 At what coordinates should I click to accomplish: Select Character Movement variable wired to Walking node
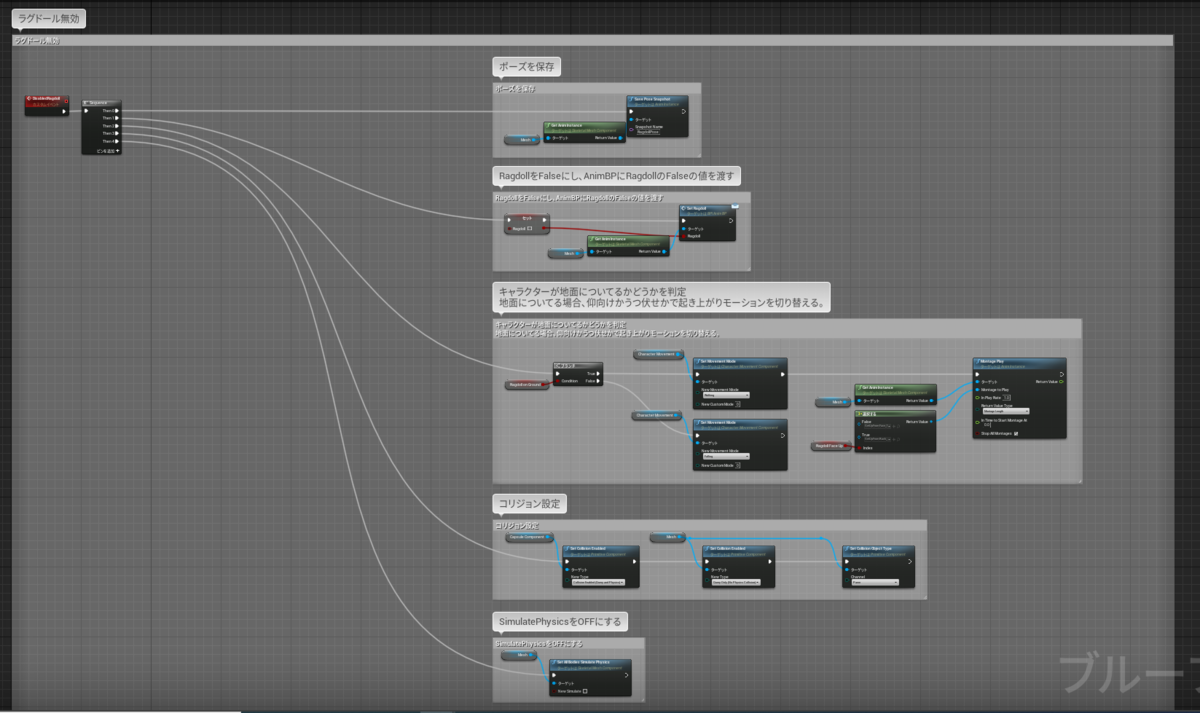[658, 354]
